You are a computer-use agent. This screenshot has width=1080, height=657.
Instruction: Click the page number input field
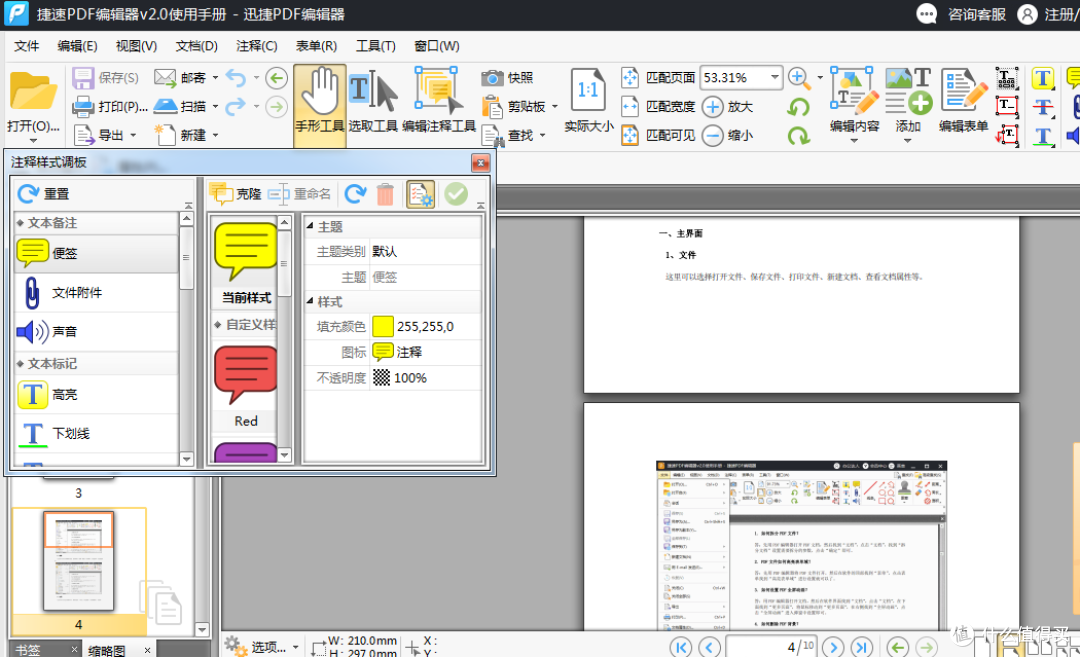(771, 647)
